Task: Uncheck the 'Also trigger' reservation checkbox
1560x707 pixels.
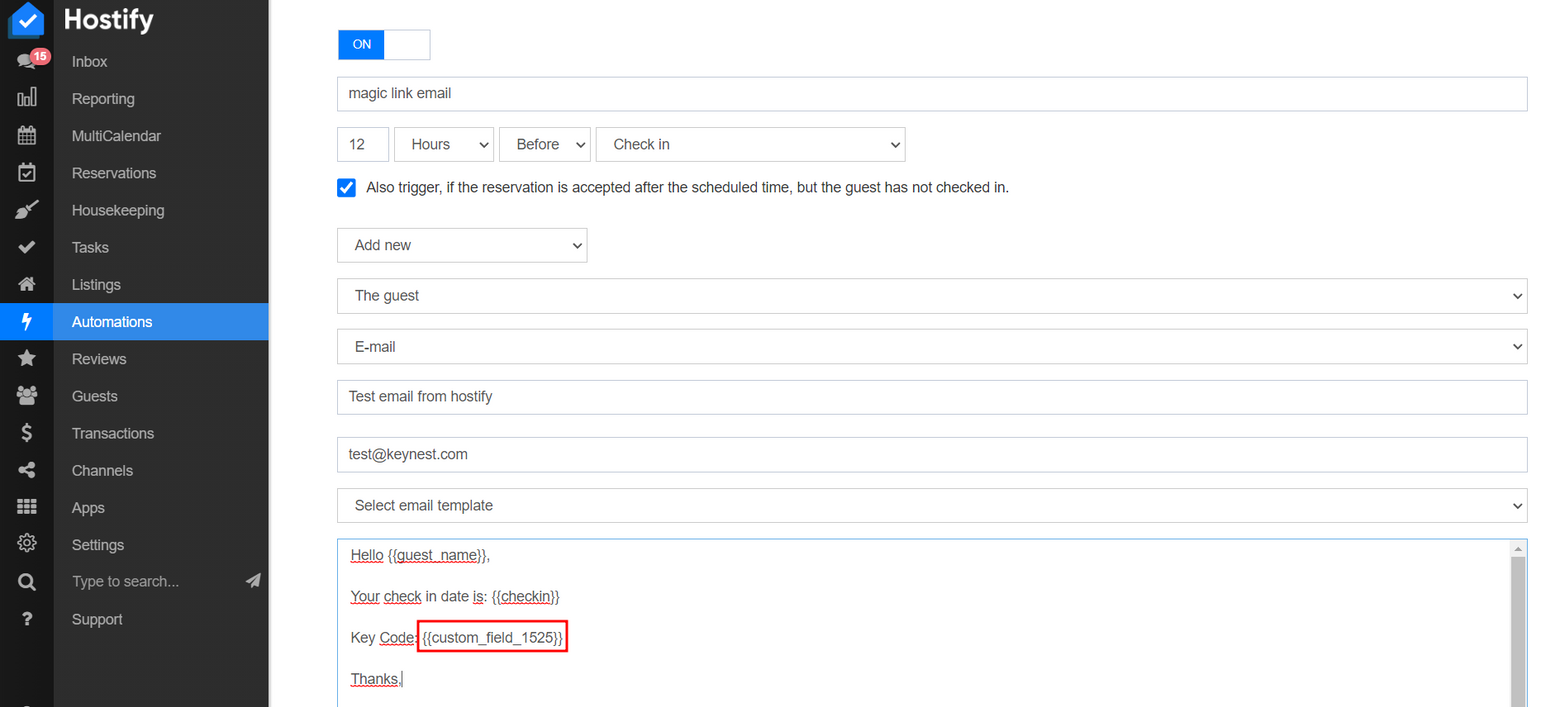Action: pyautogui.click(x=345, y=187)
